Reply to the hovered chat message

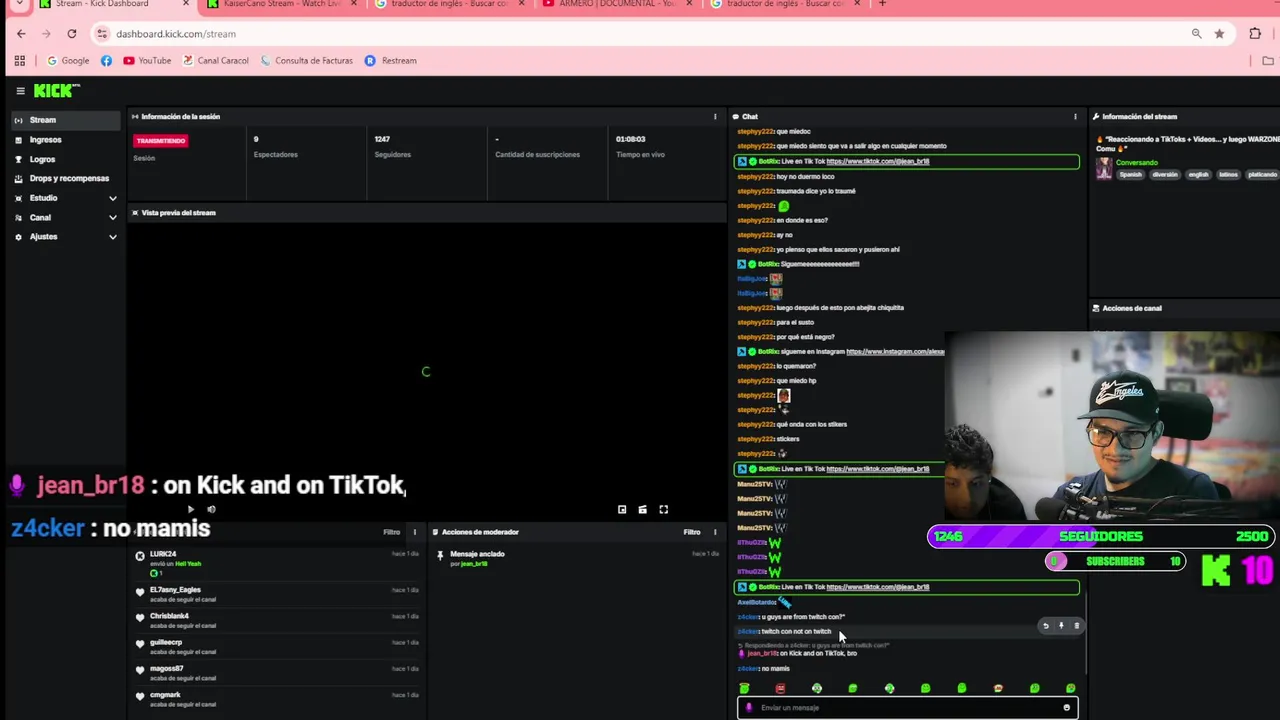pyautogui.click(x=1046, y=626)
